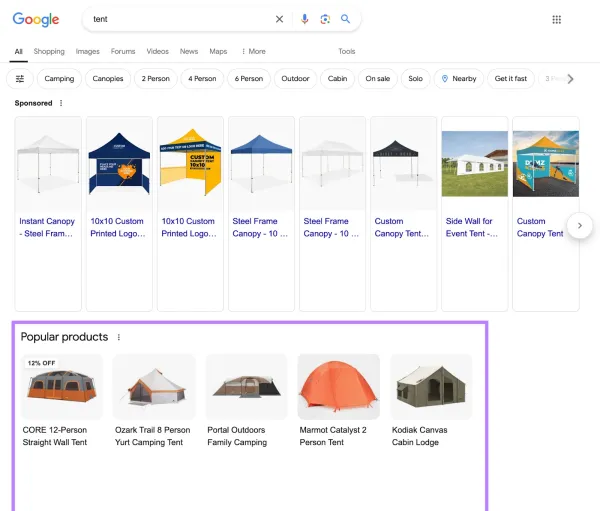Viewport: 600px width, 511px height.
Task: Click navy blue custom printed tent image
Action: pyautogui.click(x=119, y=164)
